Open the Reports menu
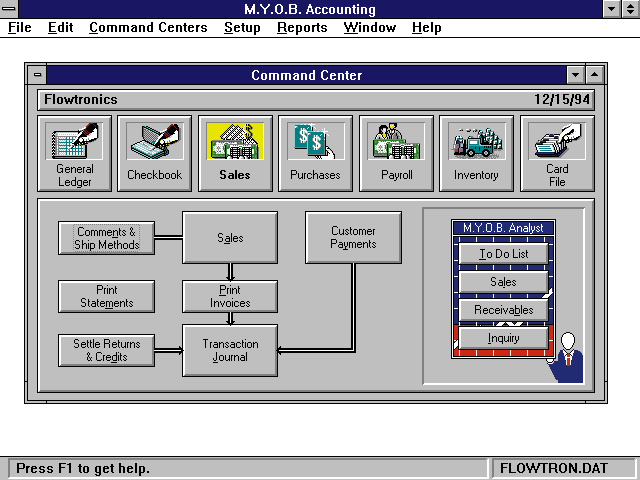Screen dimensions: 640x480 [302, 28]
